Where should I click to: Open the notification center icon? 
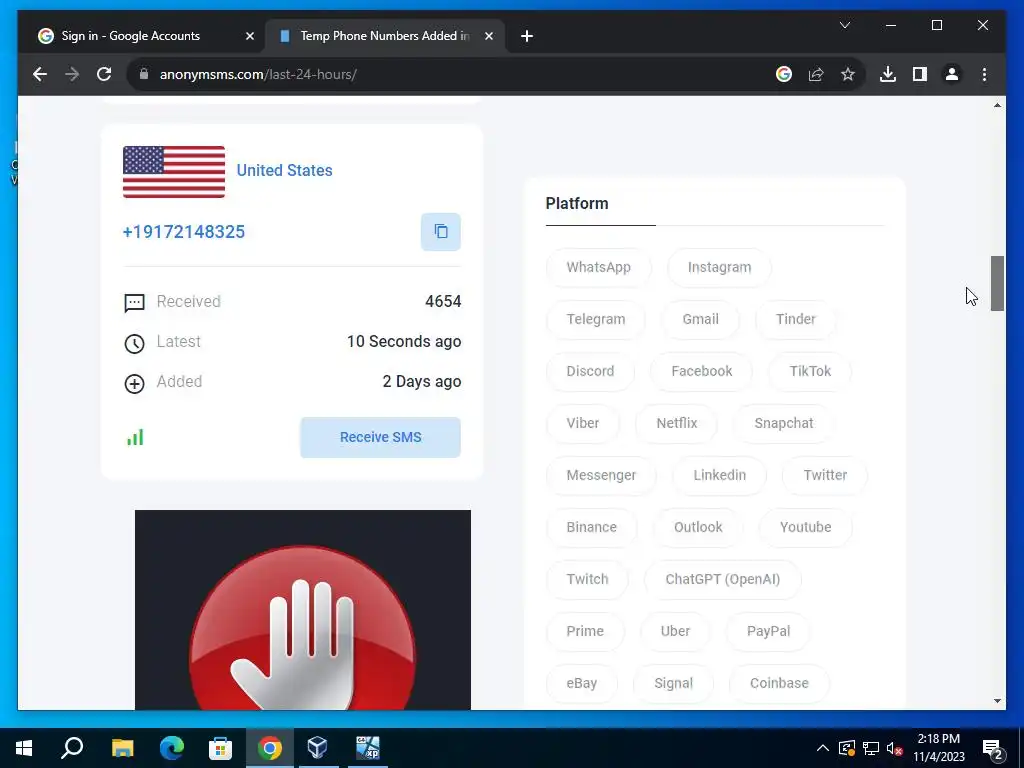pyautogui.click(x=993, y=748)
